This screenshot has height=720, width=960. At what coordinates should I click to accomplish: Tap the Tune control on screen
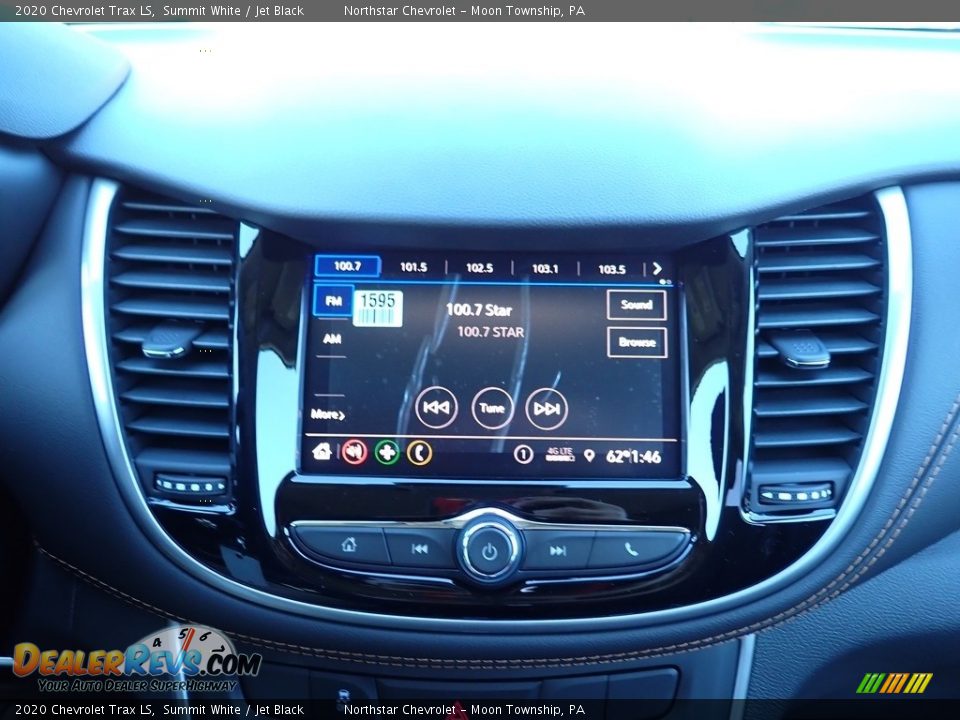[x=490, y=406]
